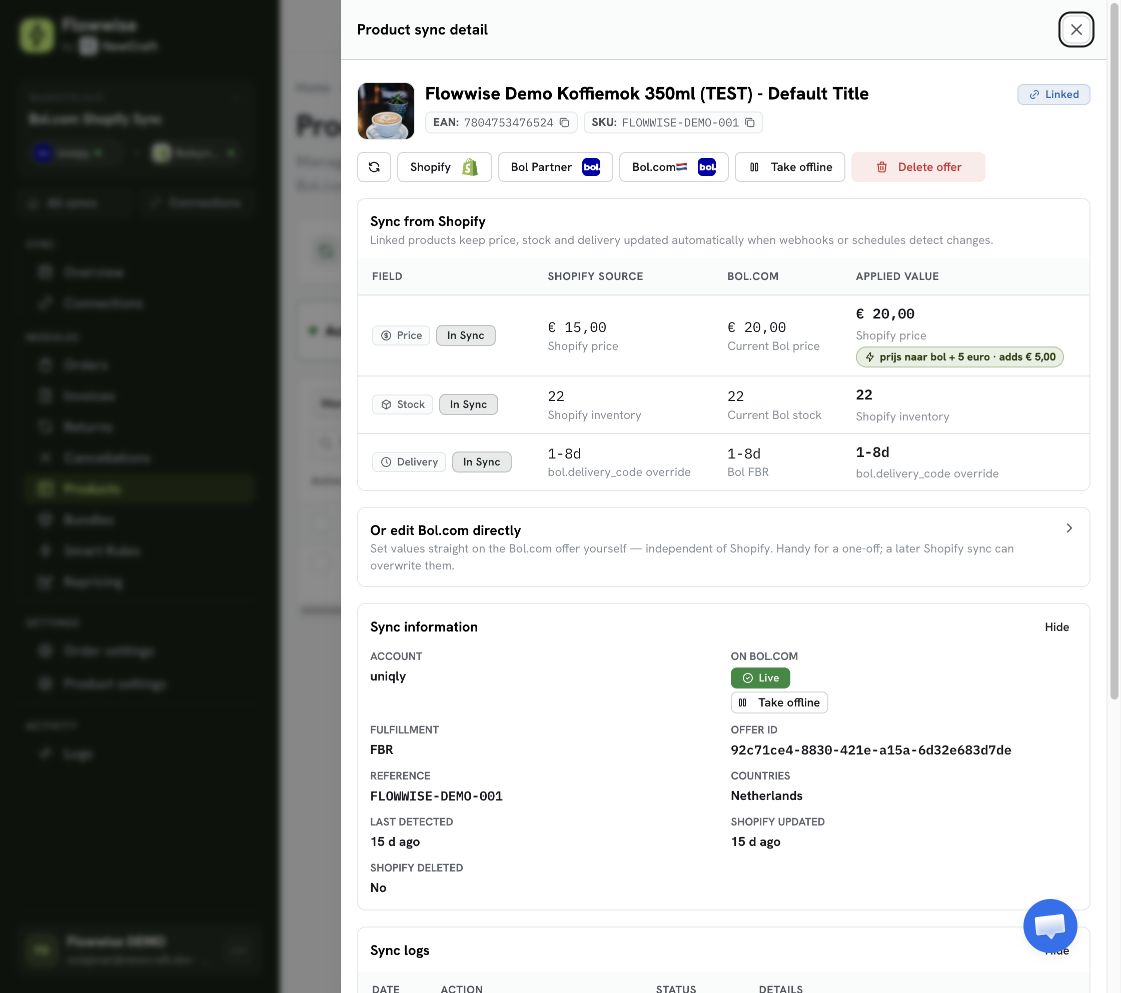
Task: Click the product thumbnail image
Action: click(x=386, y=111)
